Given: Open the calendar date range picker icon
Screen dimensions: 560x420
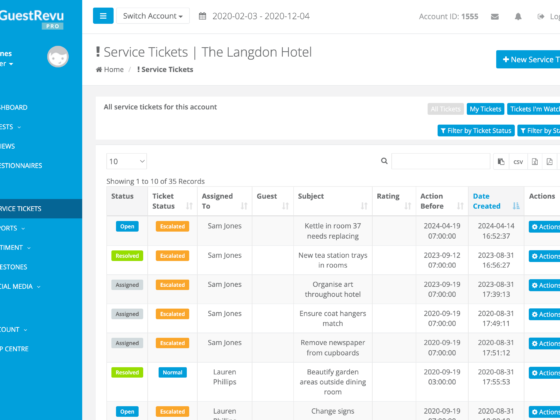Looking at the screenshot, I should (202, 16).
